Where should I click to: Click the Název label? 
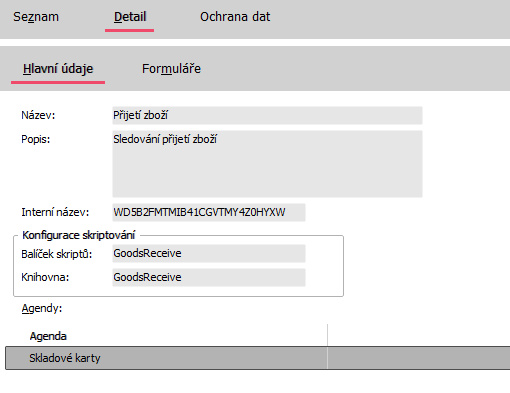pyautogui.click(x=38, y=115)
